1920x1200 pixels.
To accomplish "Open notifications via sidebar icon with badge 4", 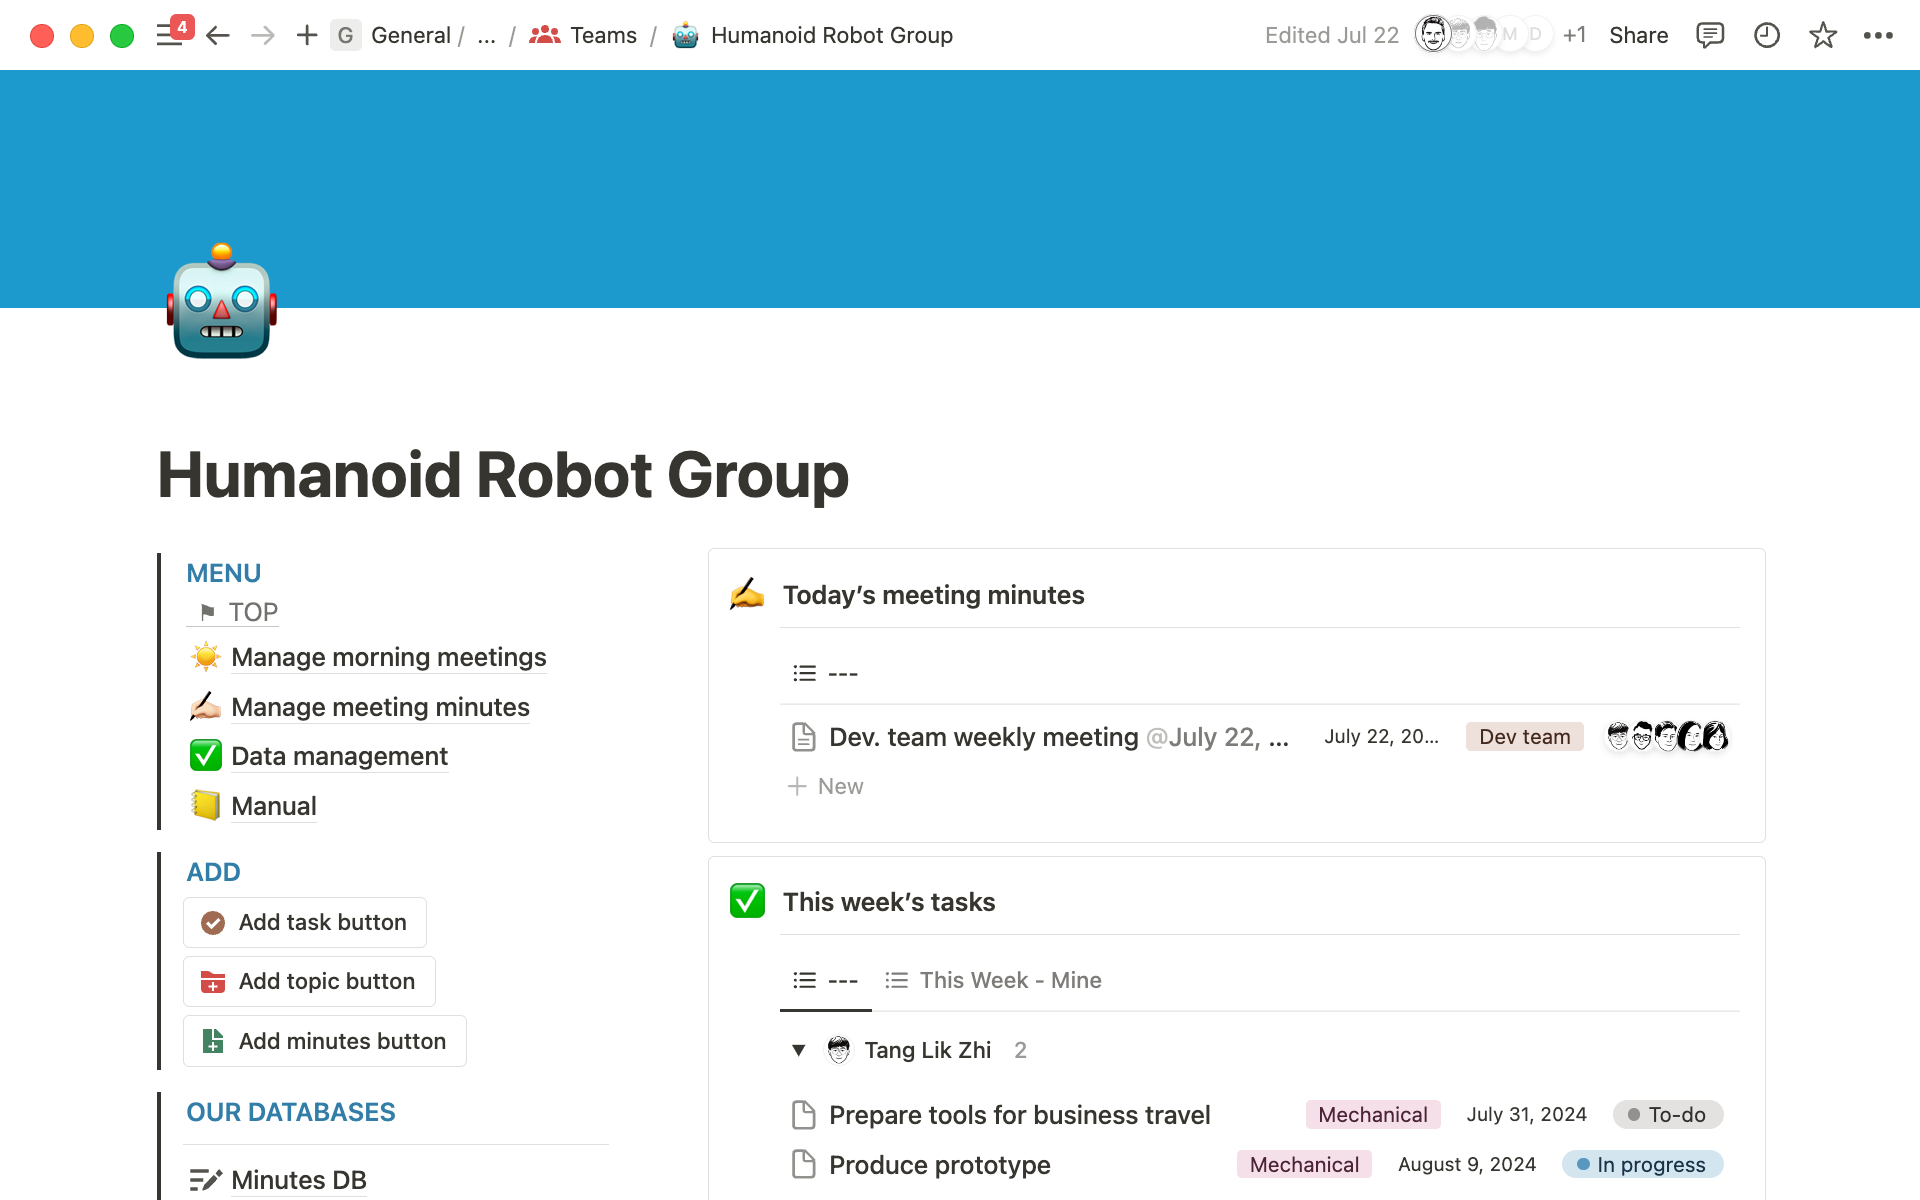I will pyautogui.click(x=172, y=35).
